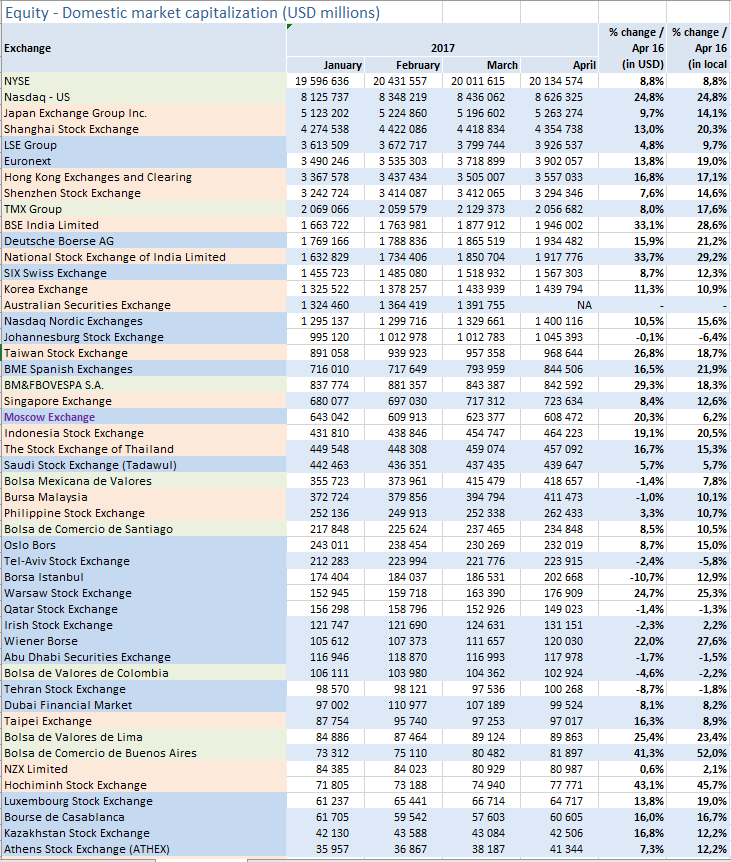
Task: Select 'Bolsa de Comercio de Santiago' cell
Action: 144,528
